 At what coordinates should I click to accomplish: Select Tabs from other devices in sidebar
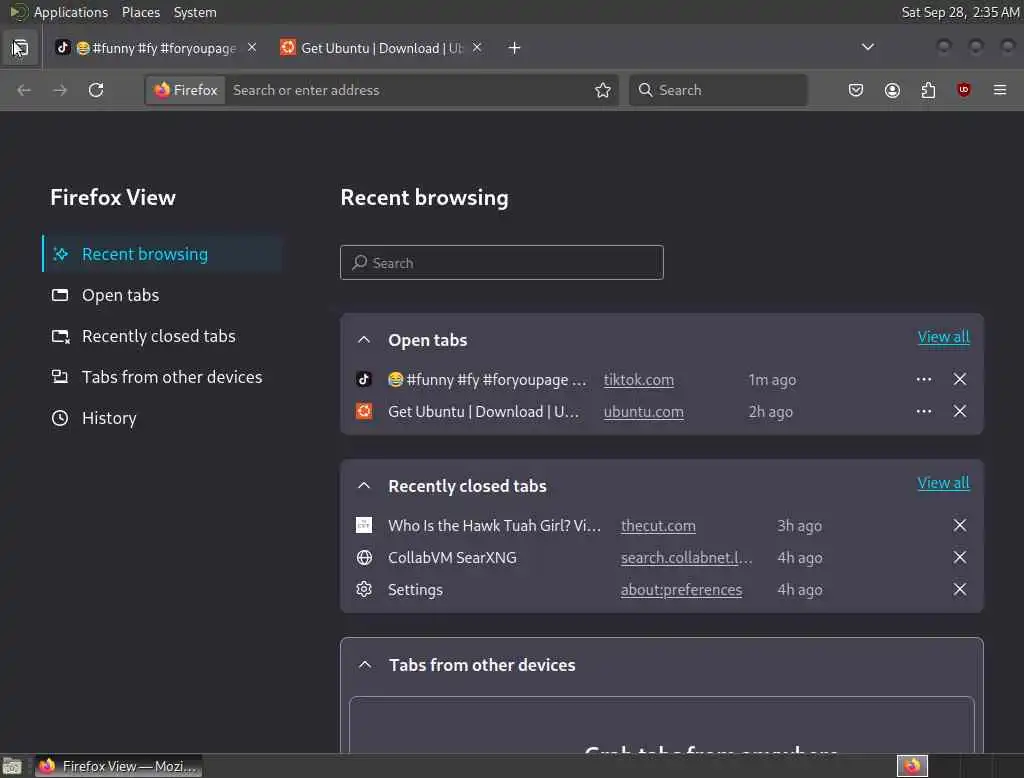pos(163,377)
